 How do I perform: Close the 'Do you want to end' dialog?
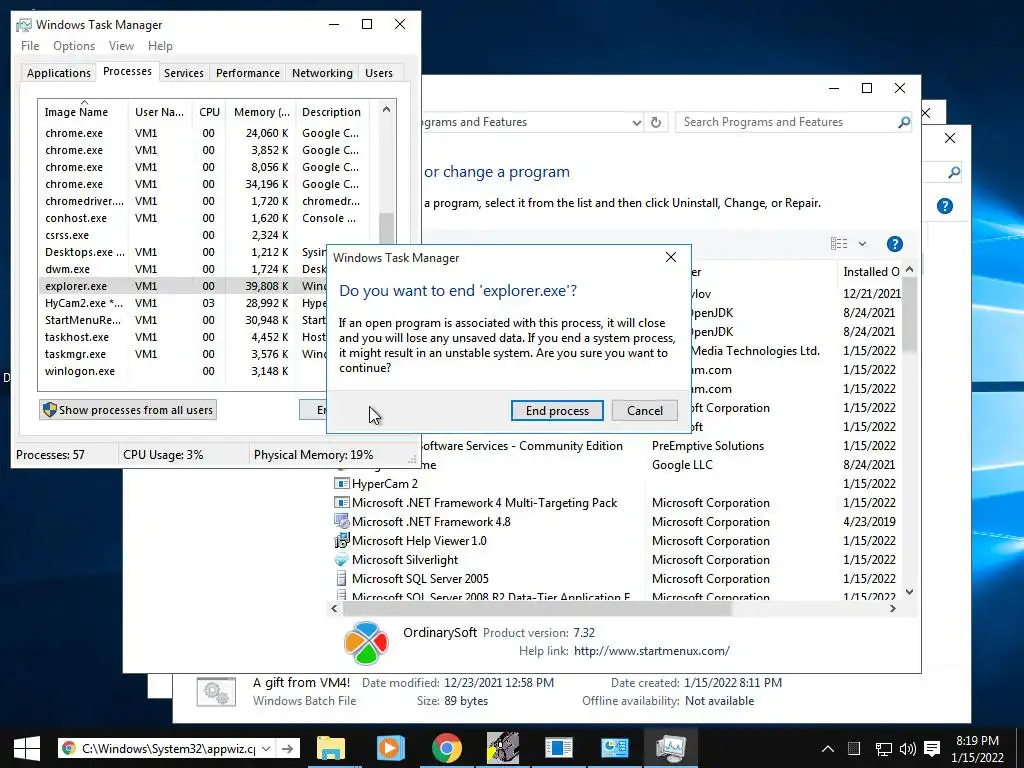point(671,257)
